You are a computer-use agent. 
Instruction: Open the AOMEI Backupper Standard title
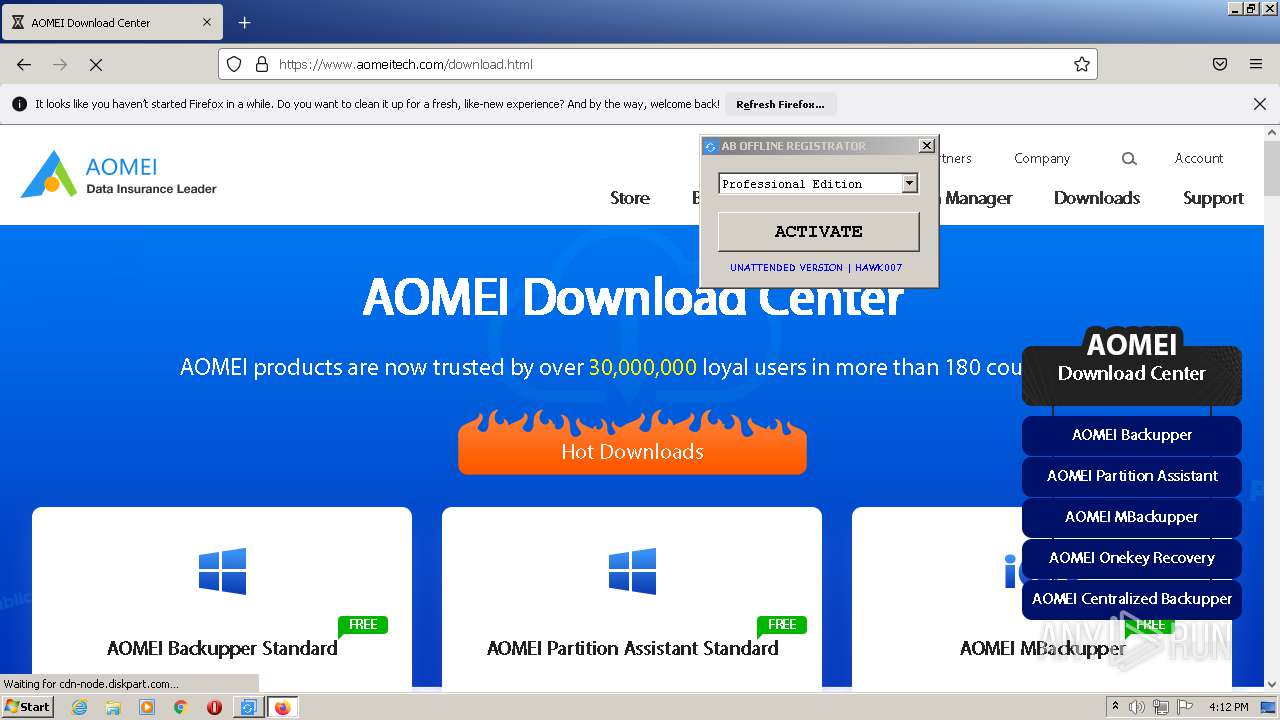coord(222,648)
